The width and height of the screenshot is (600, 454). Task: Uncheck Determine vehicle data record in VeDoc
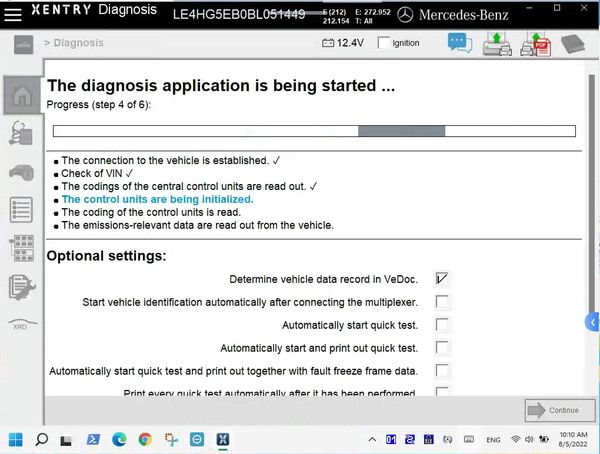tap(442, 279)
